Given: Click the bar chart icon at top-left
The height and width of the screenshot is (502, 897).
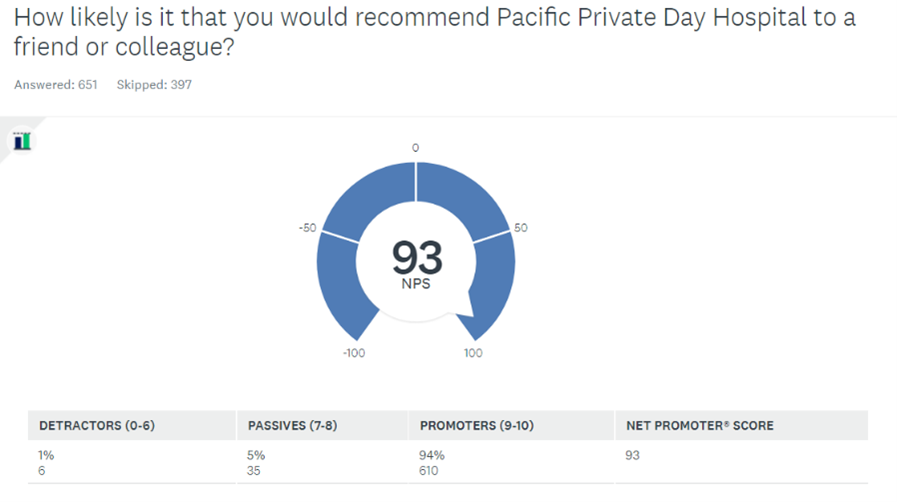Looking at the screenshot, I should click(22, 141).
